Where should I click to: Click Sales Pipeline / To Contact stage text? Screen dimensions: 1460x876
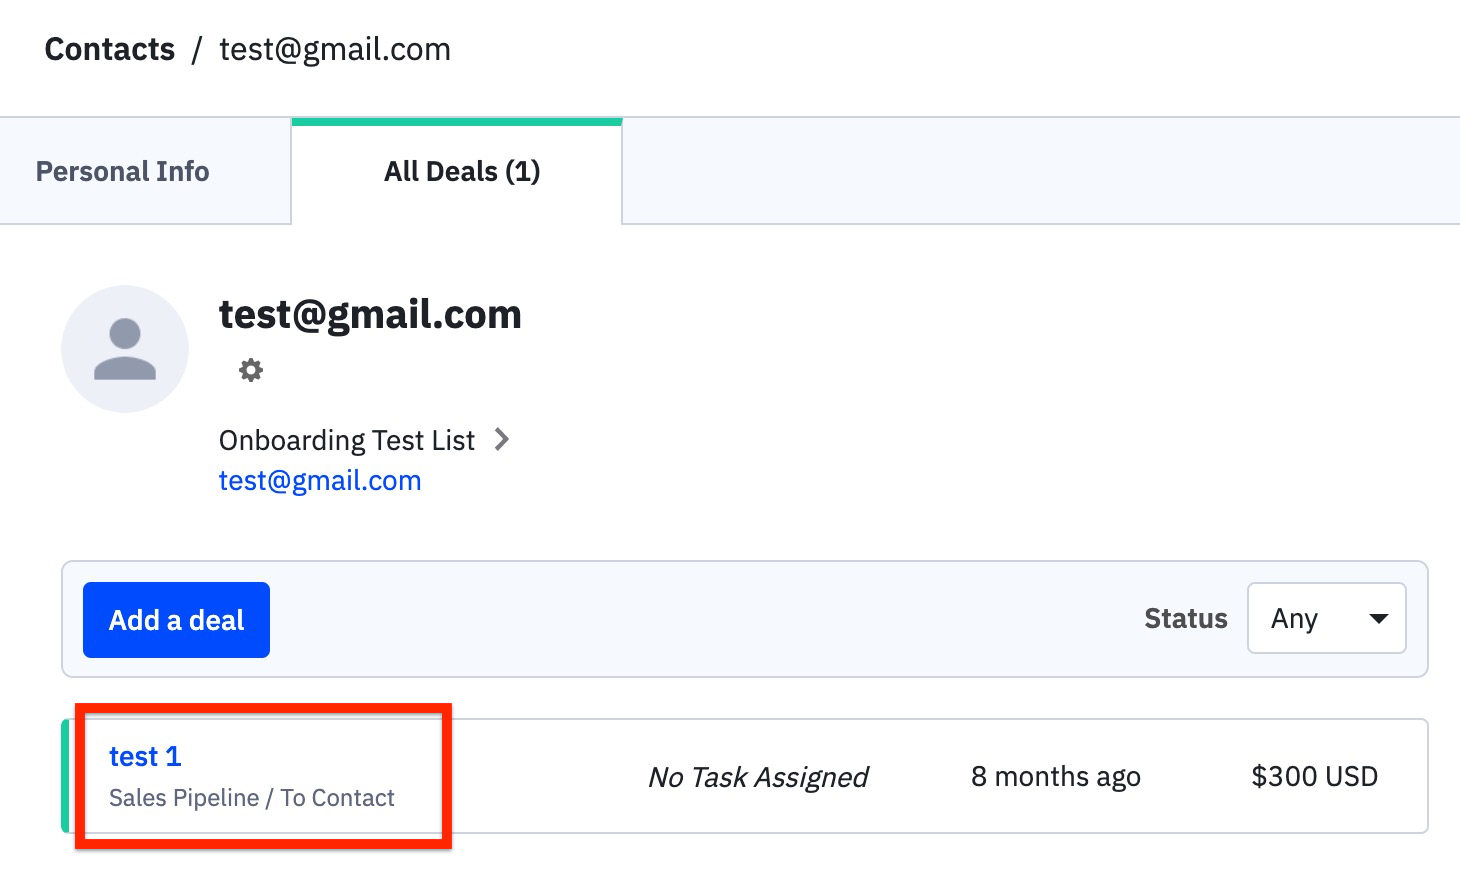pos(252,798)
